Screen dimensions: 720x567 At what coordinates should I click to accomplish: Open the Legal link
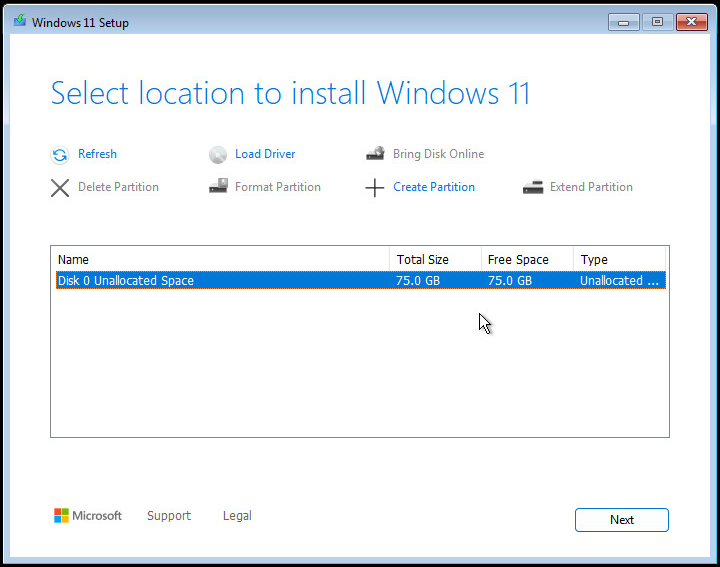point(237,516)
